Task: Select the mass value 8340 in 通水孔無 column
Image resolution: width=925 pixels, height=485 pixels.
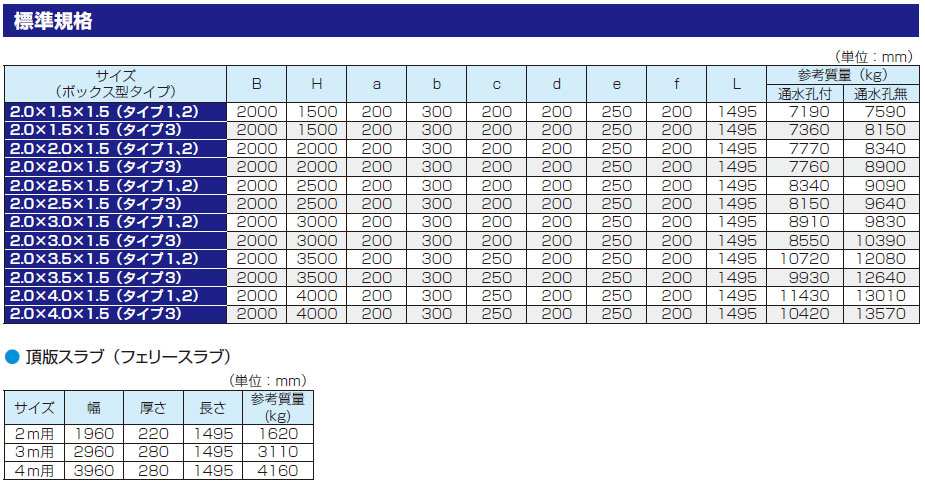Action: pyautogui.click(x=885, y=148)
